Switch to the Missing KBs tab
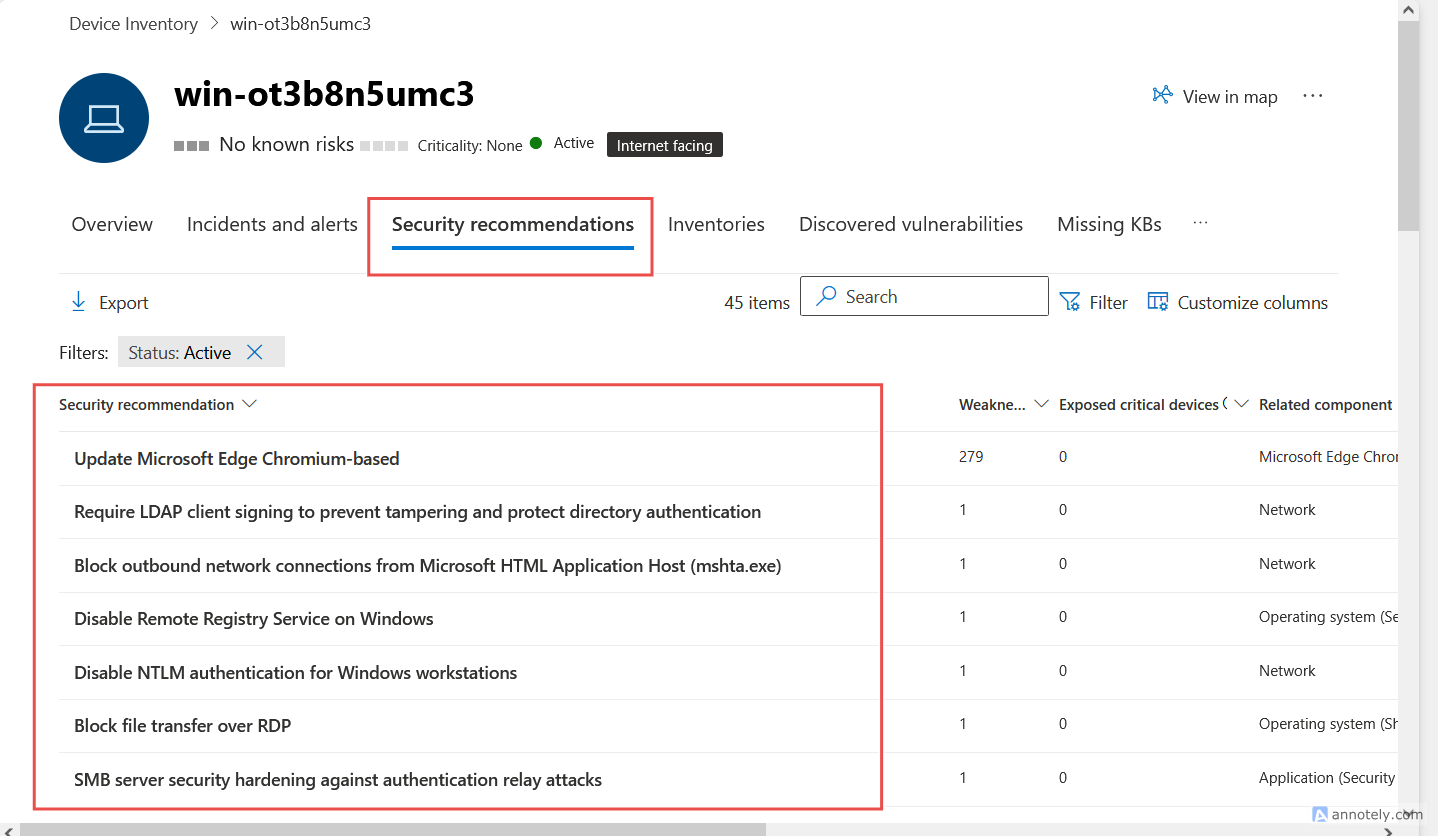 pyautogui.click(x=1109, y=224)
